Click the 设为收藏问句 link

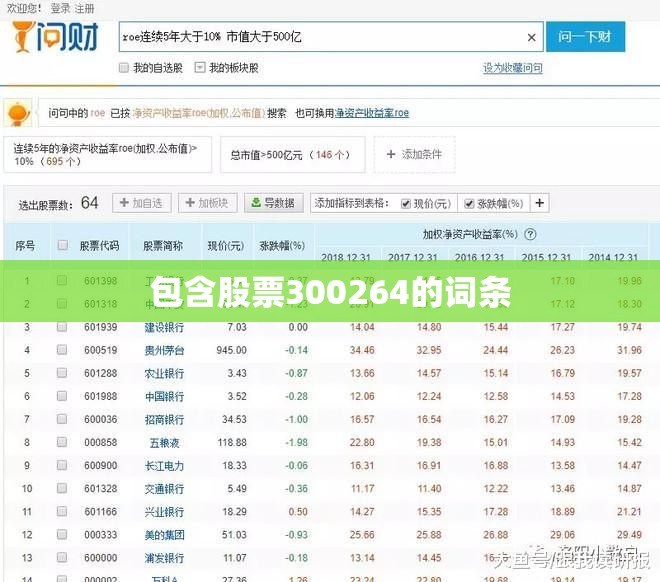pos(513,68)
